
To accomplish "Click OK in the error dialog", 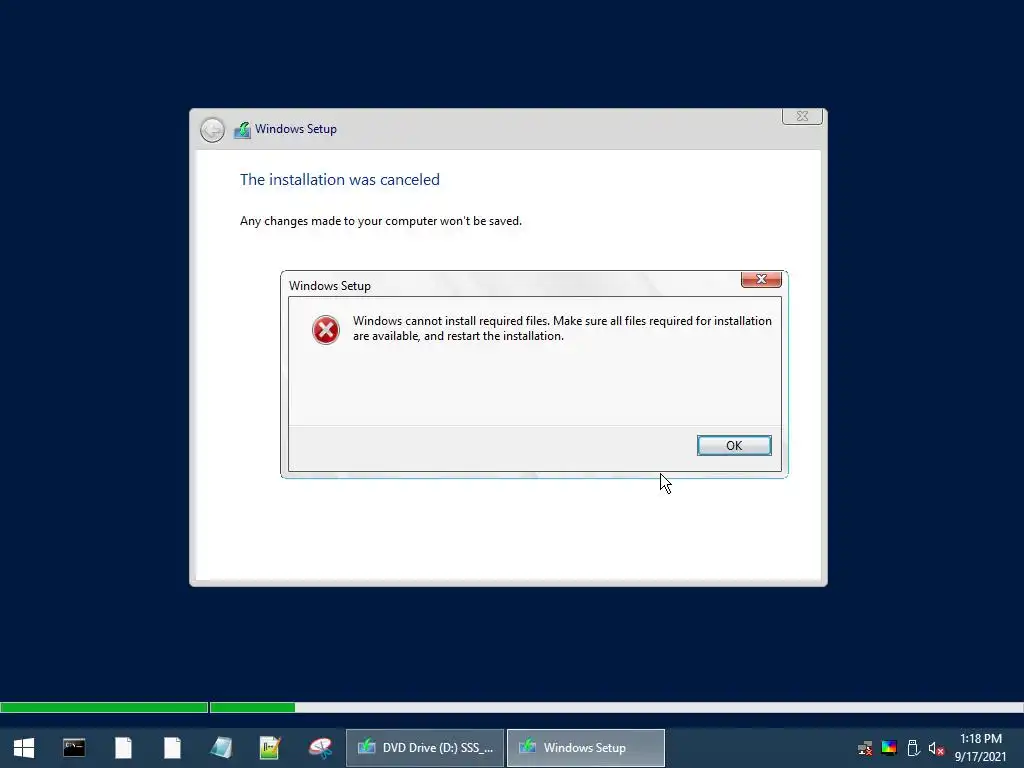I will 734,445.
